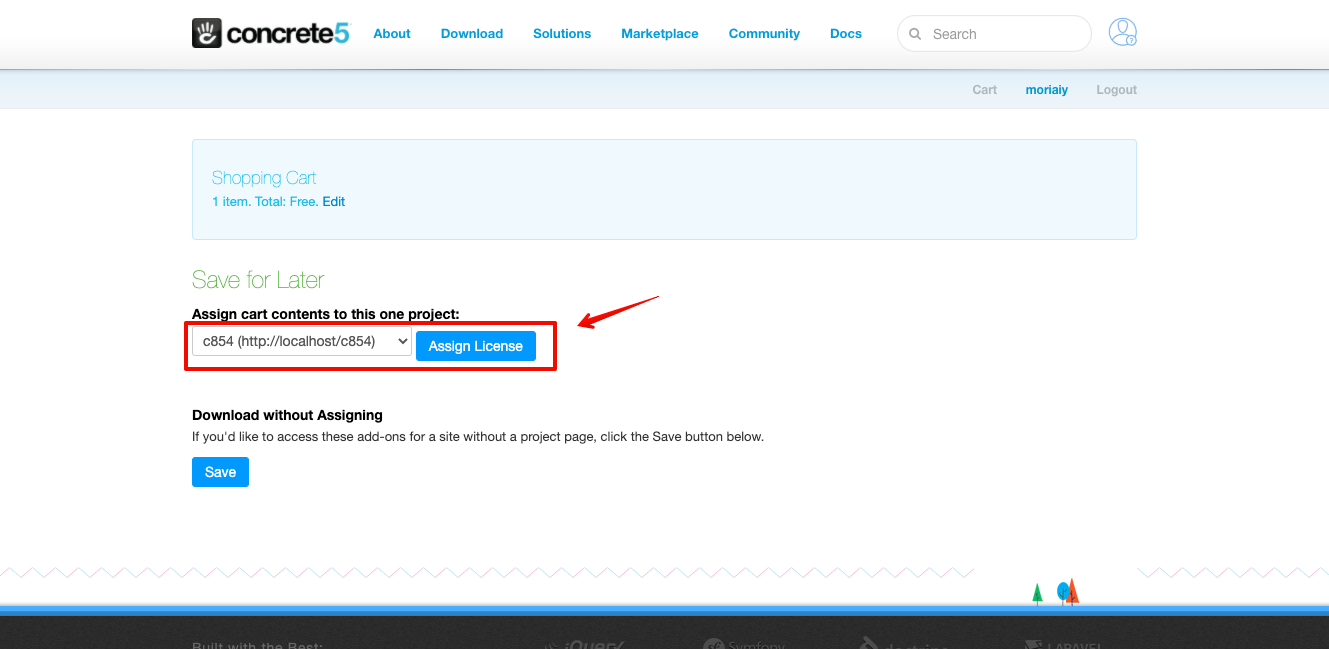Viewport: 1329px width, 649px height.
Task: Click the Edit link in Shopping Cart
Action: coord(333,202)
